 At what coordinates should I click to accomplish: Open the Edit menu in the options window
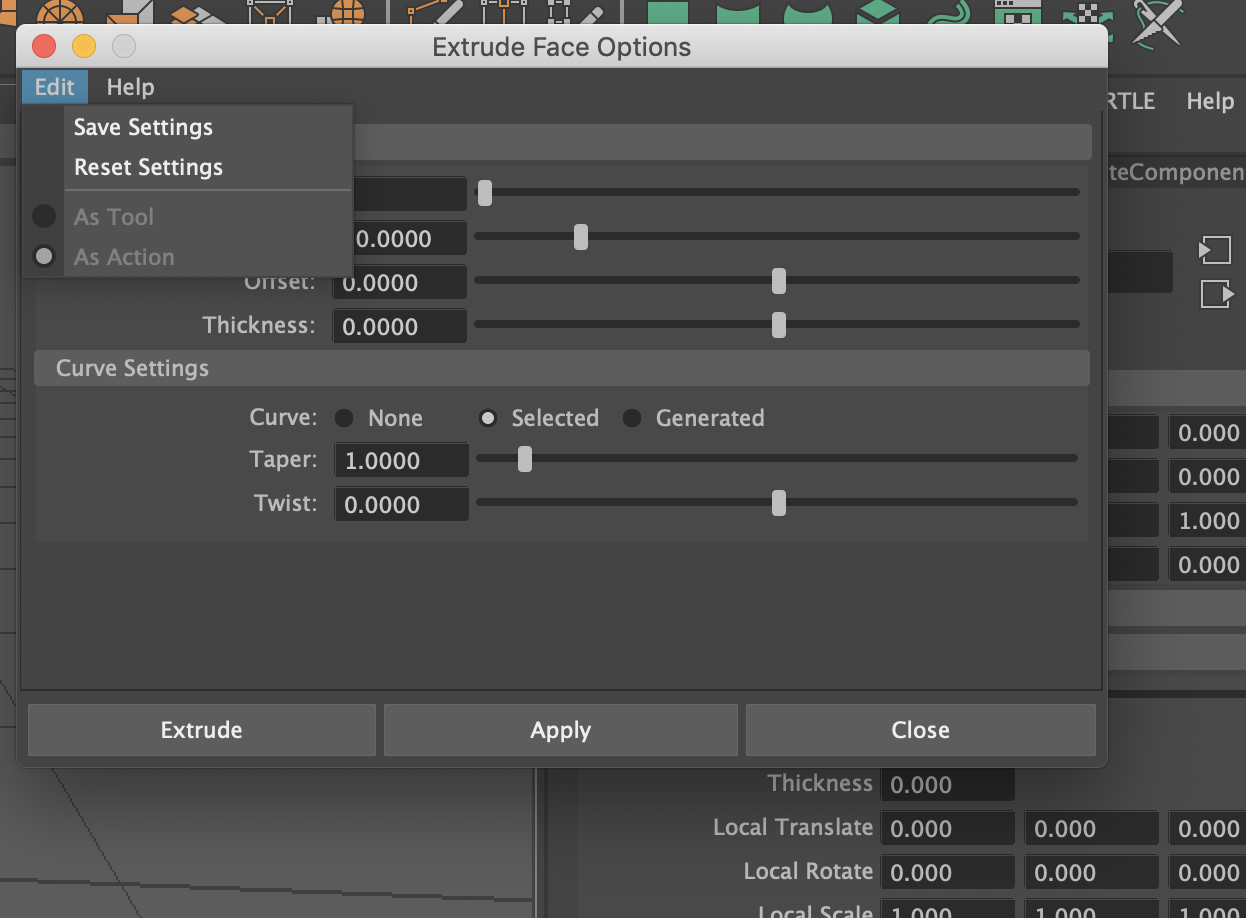click(x=54, y=87)
